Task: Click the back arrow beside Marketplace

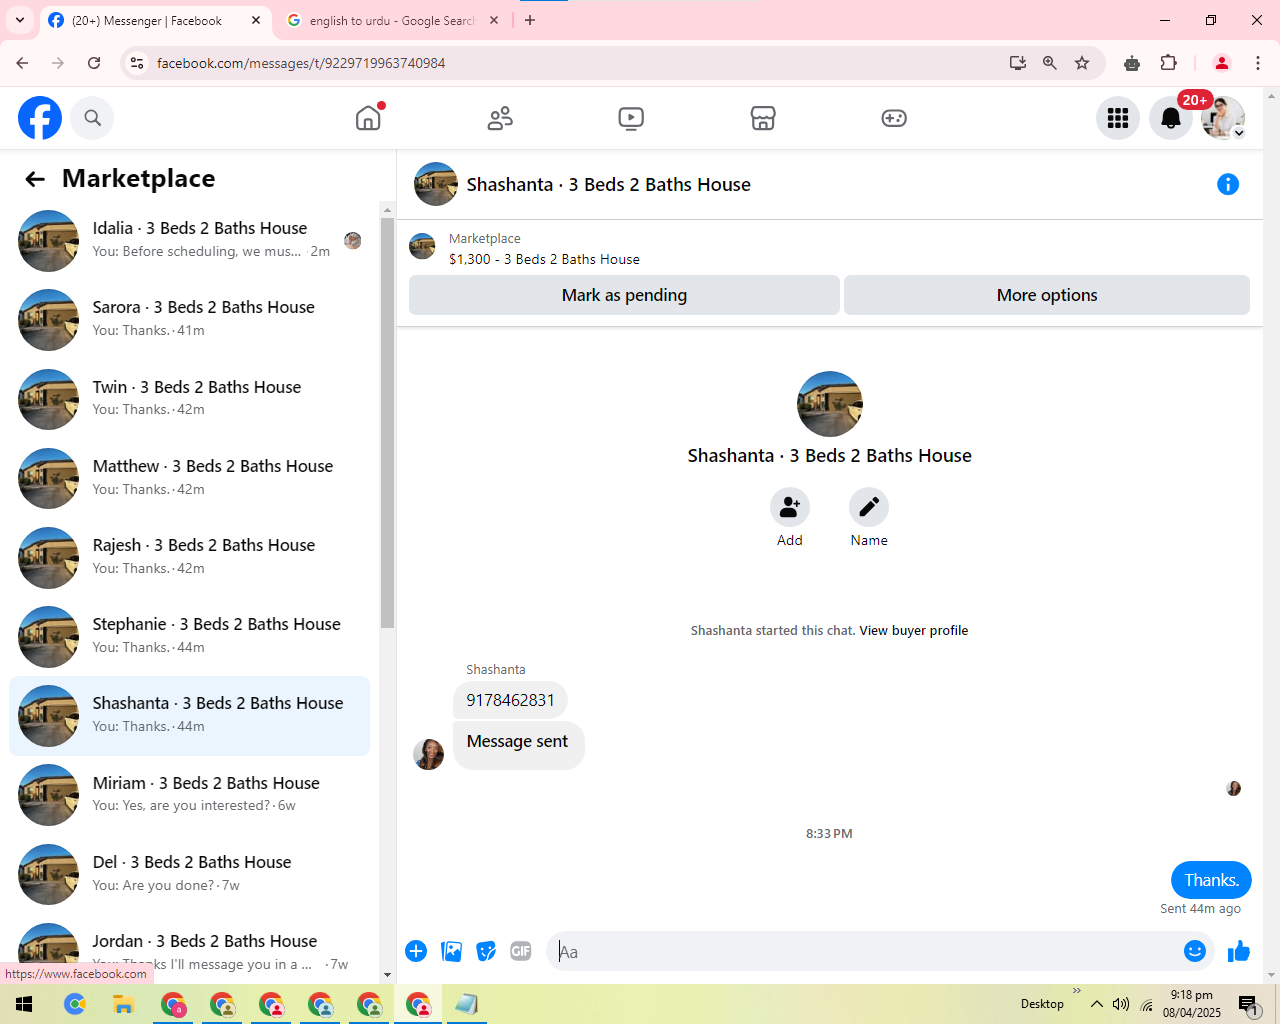Action: point(35,179)
